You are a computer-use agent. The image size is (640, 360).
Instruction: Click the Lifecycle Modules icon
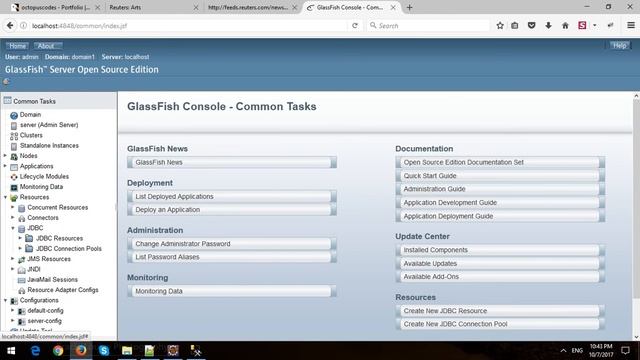tap(14, 177)
